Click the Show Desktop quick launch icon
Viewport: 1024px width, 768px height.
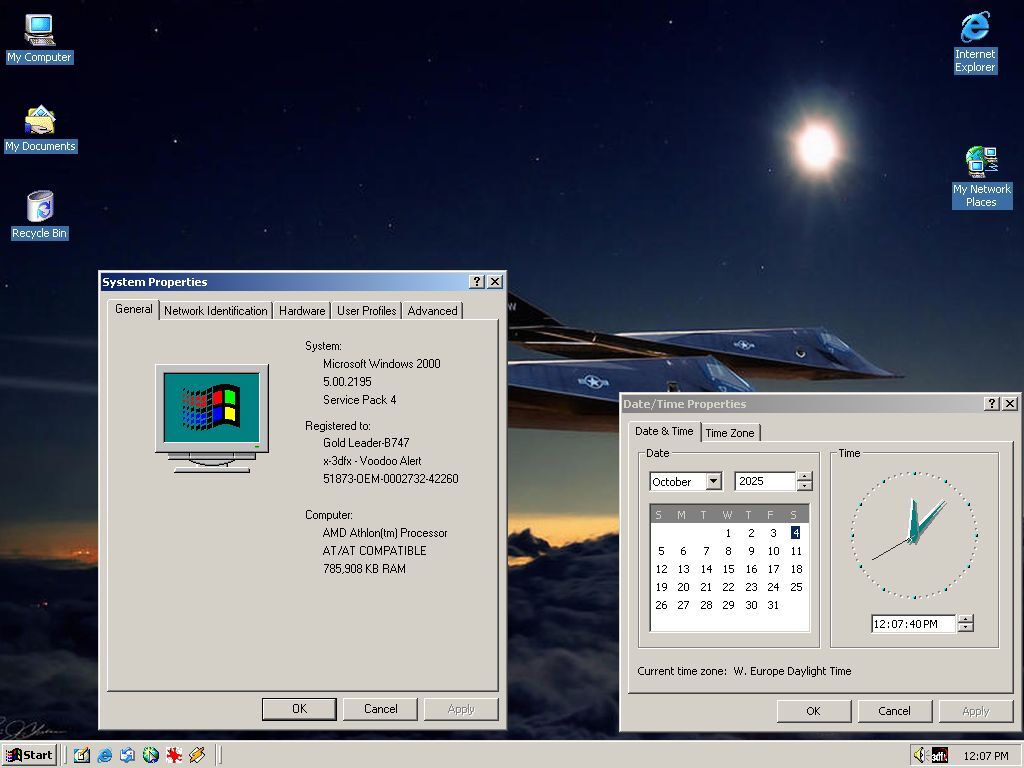(x=81, y=755)
